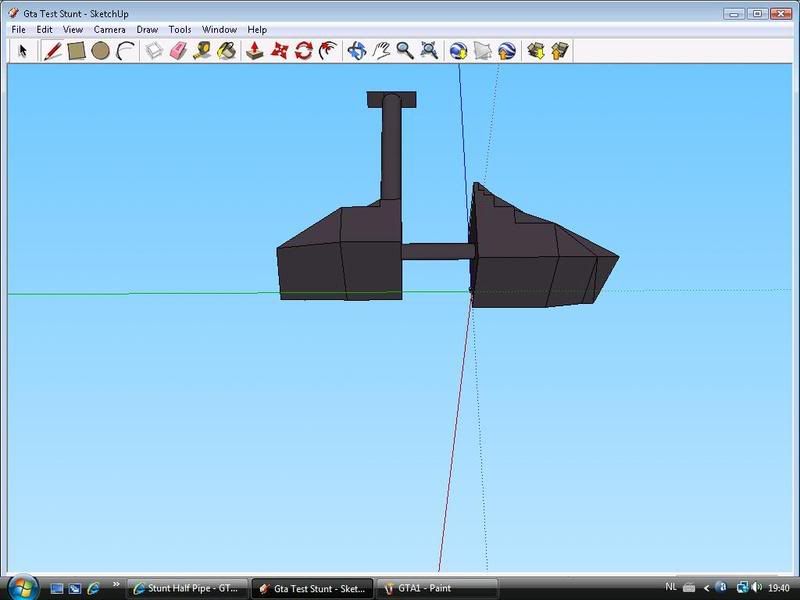The width and height of the screenshot is (800, 600).
Task: Select the Paint Bucket tool
Action: 227,51
